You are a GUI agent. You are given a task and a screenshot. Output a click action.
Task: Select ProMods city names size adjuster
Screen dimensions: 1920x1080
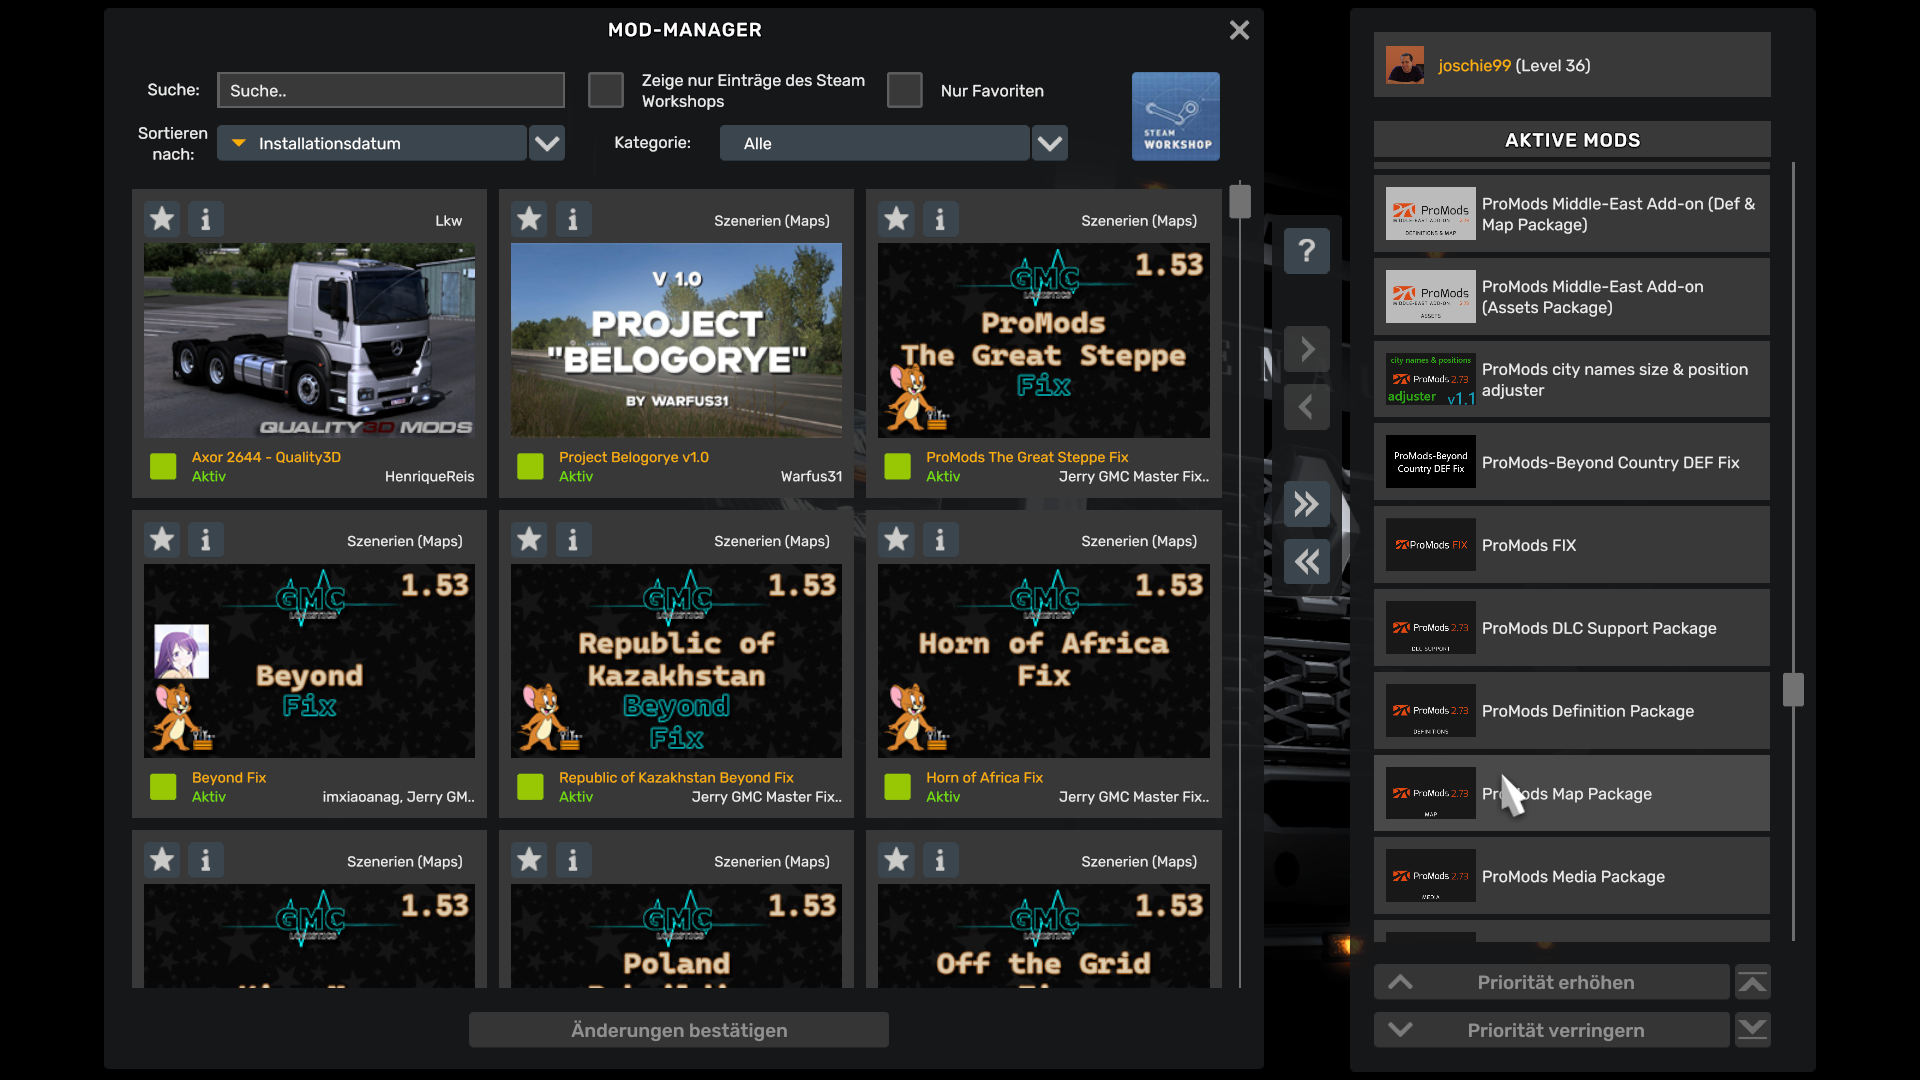1572,380
